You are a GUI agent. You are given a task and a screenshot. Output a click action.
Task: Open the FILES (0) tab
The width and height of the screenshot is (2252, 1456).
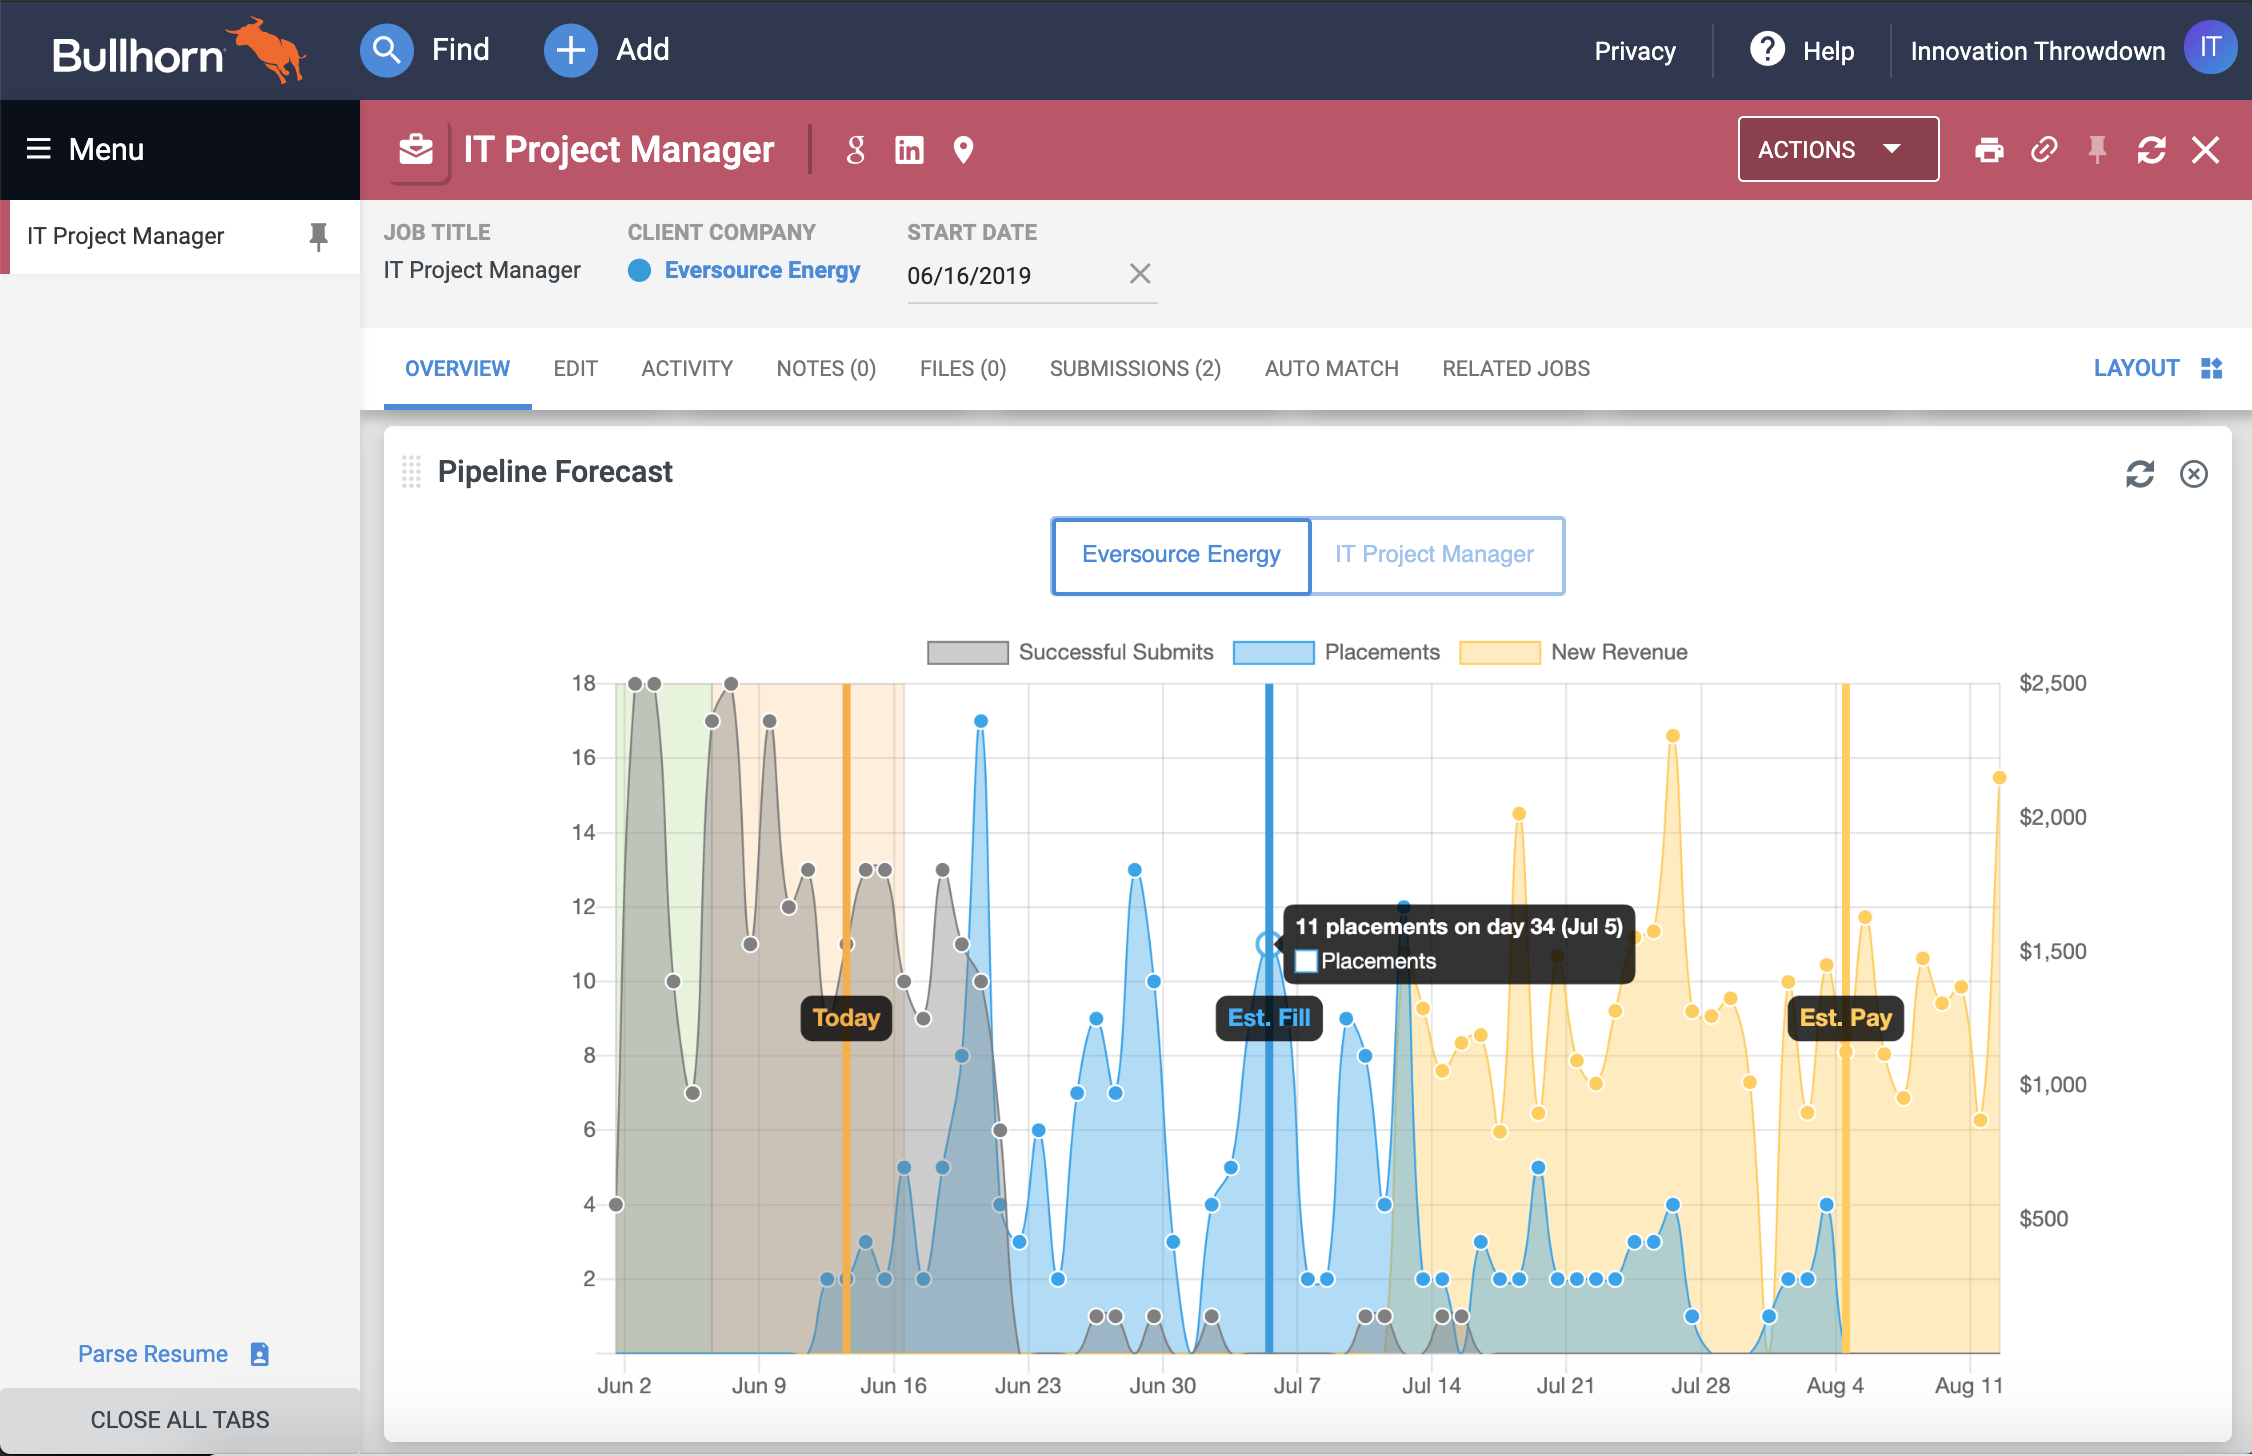[x=963, y=368]
